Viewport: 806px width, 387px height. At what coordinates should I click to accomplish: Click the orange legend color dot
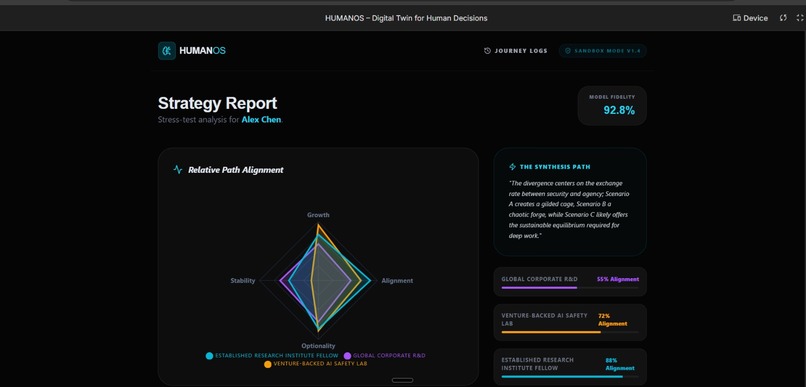(x=267, y=364)
